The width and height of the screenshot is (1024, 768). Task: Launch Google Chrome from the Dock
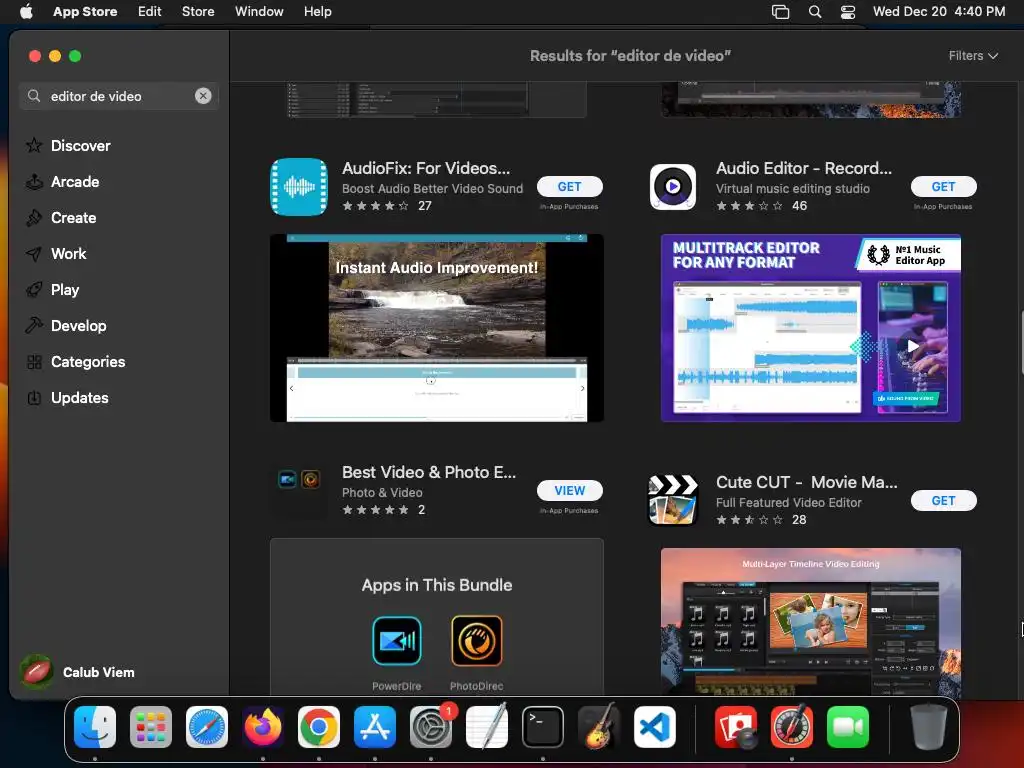click(x=319, y=727)
